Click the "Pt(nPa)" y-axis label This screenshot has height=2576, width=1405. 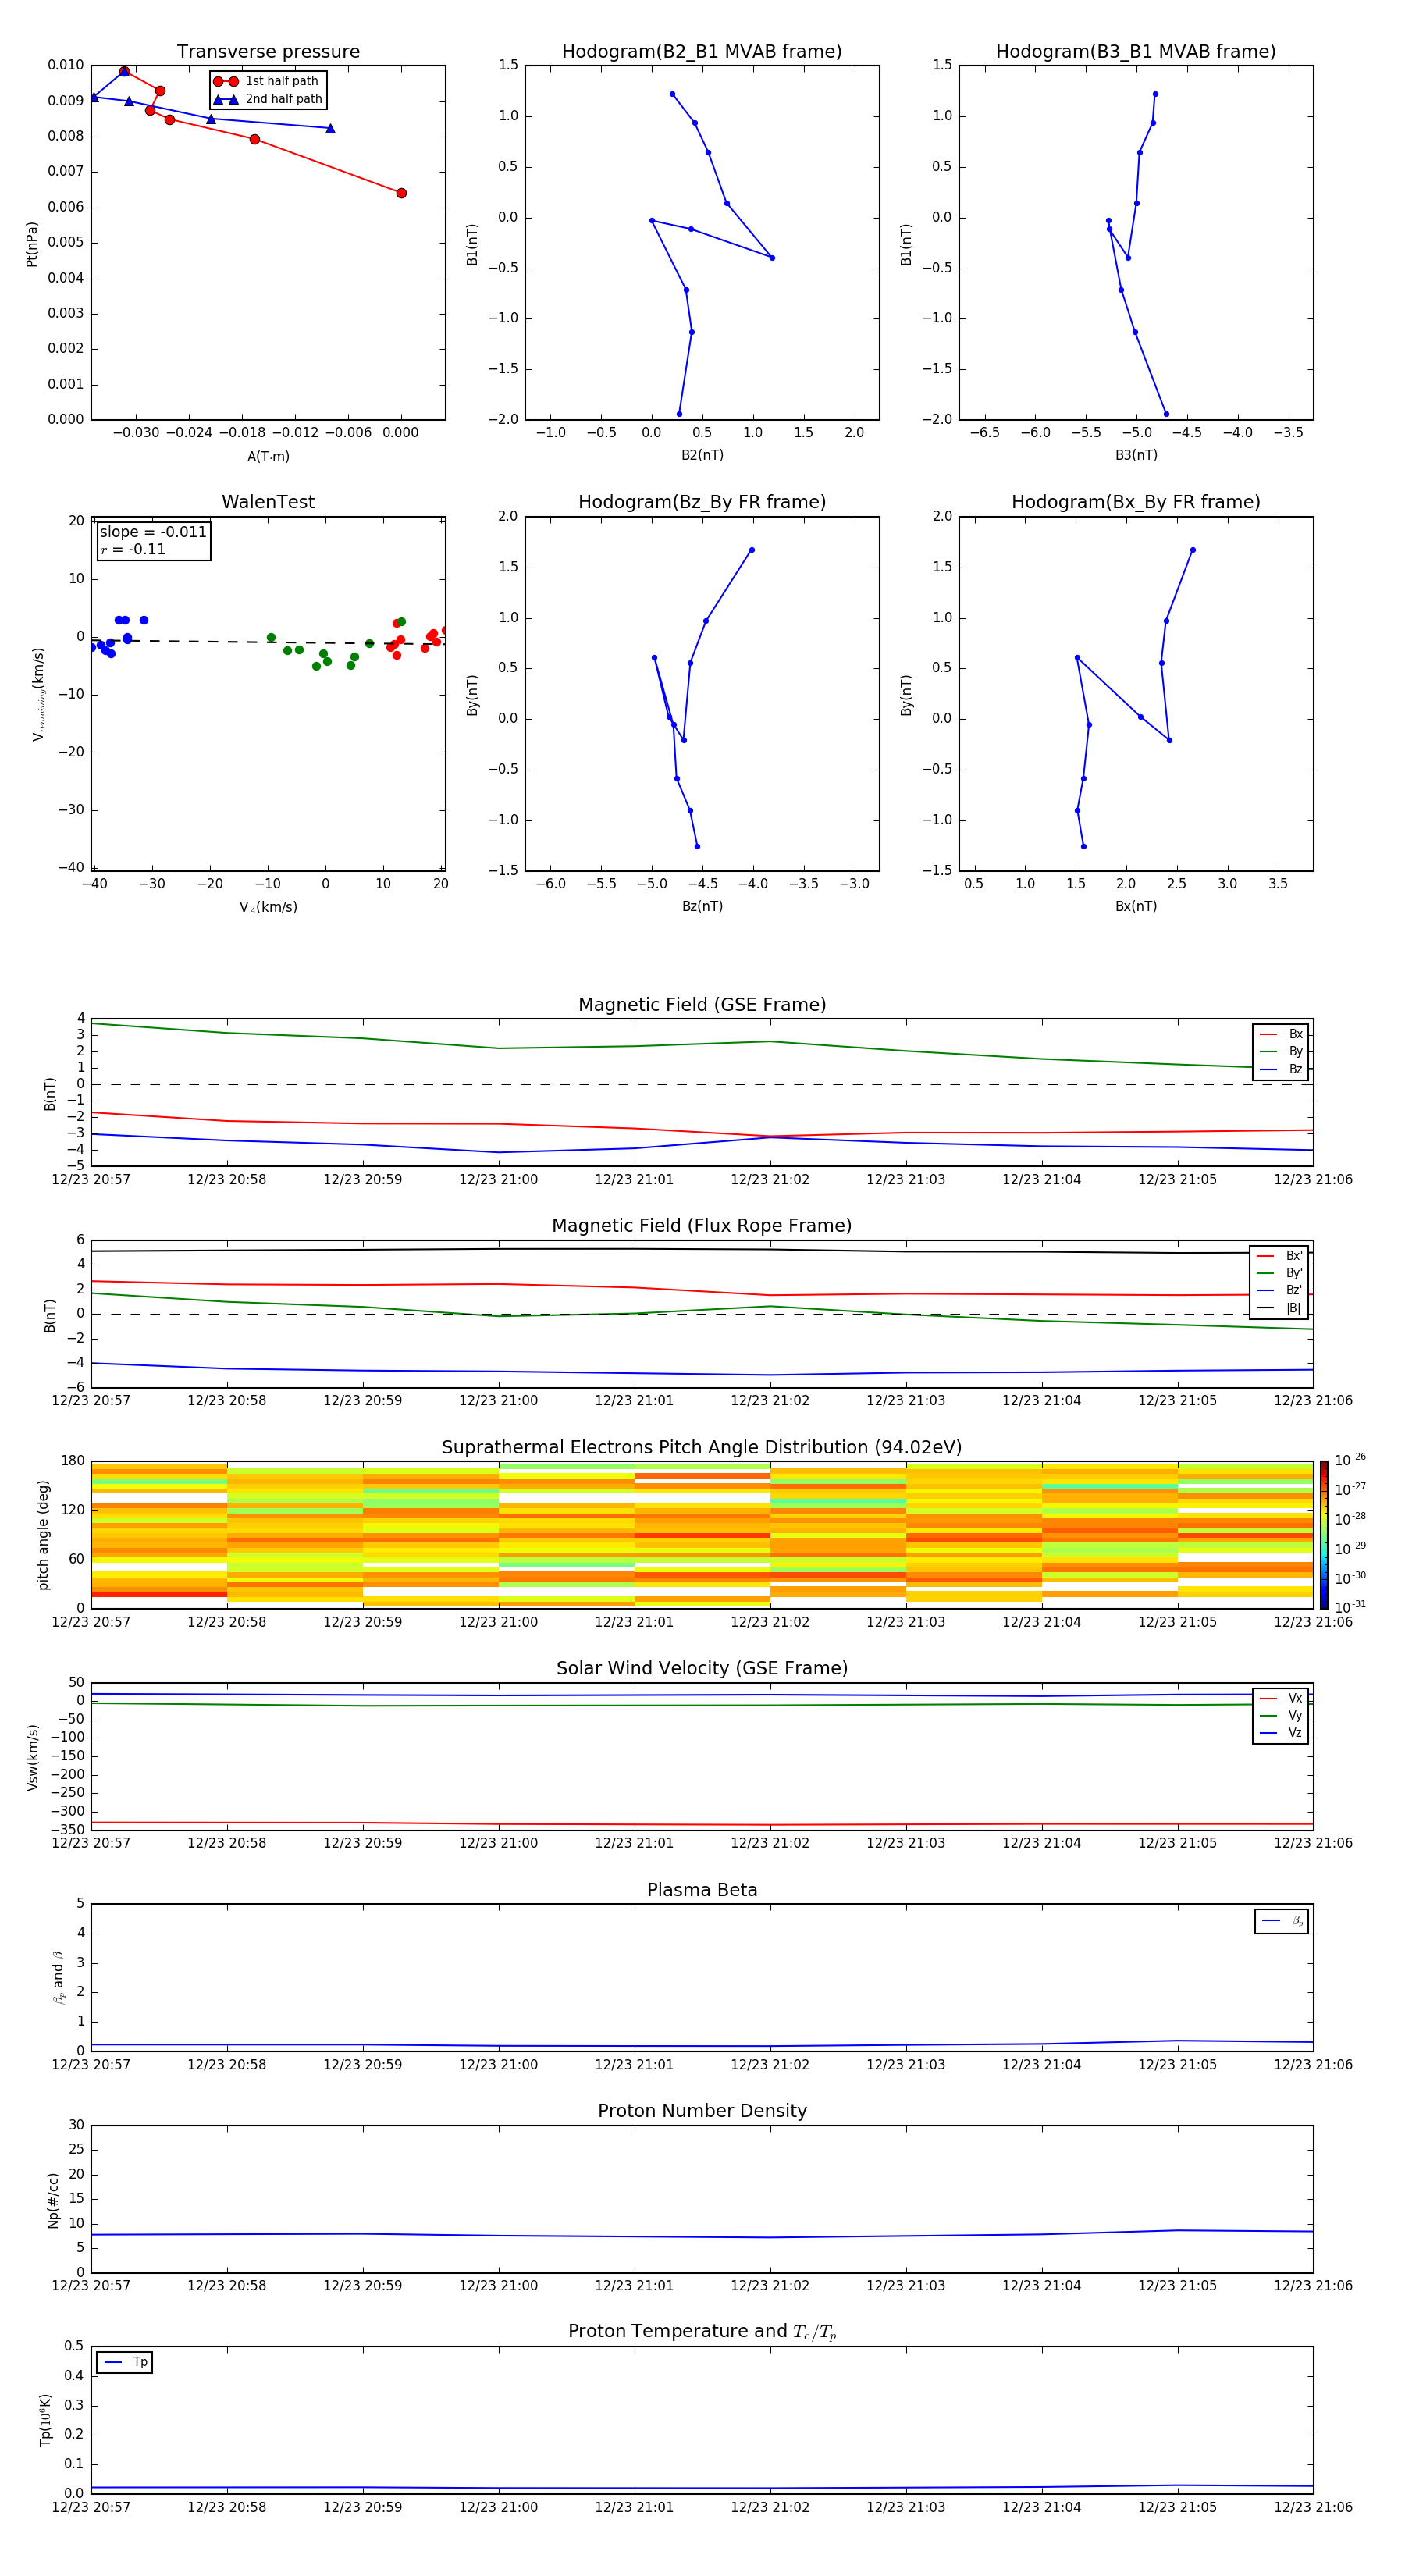32,244
